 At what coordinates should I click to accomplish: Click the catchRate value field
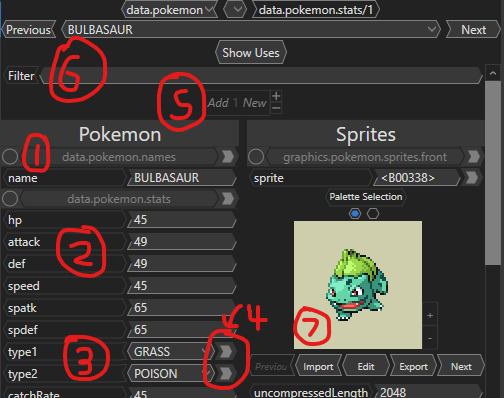(x=182, y=393)
